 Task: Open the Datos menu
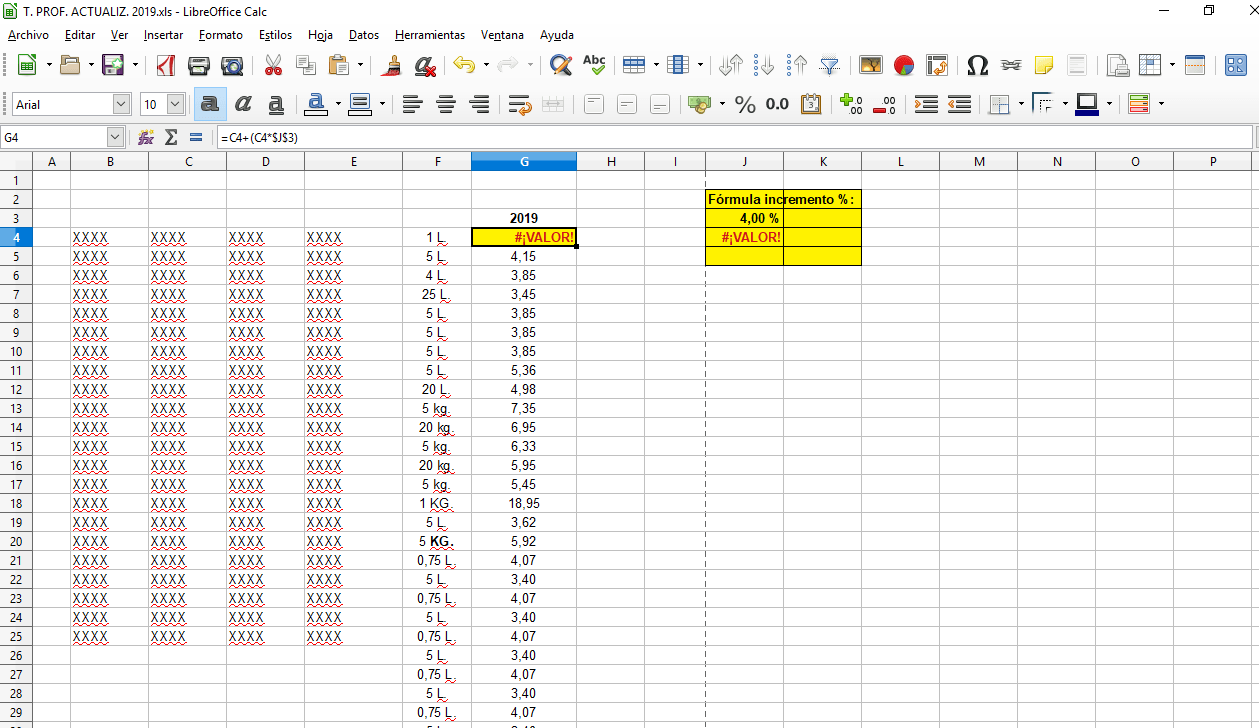(363, 35)
